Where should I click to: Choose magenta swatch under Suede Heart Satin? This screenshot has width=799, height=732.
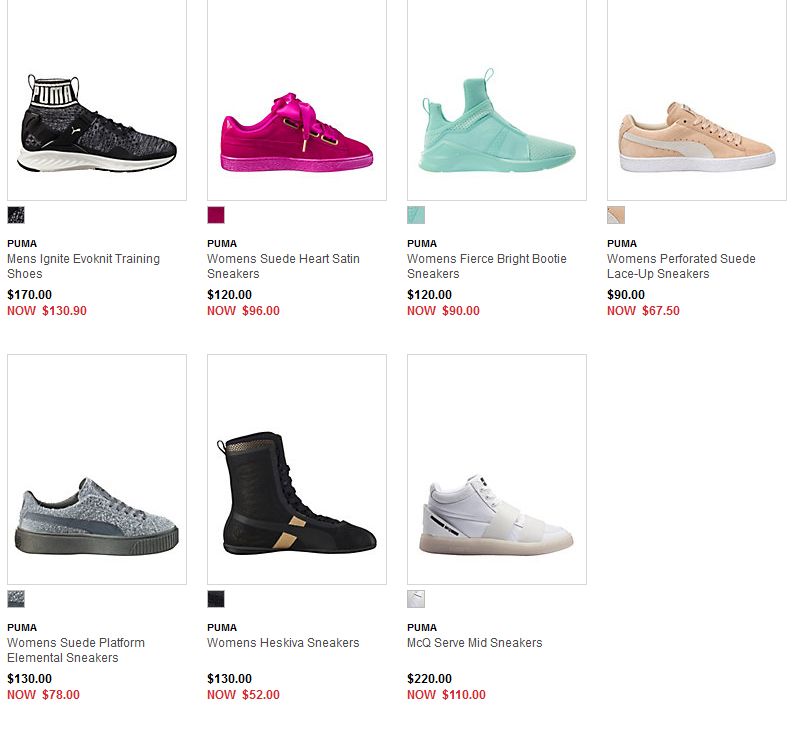point(216,215)
